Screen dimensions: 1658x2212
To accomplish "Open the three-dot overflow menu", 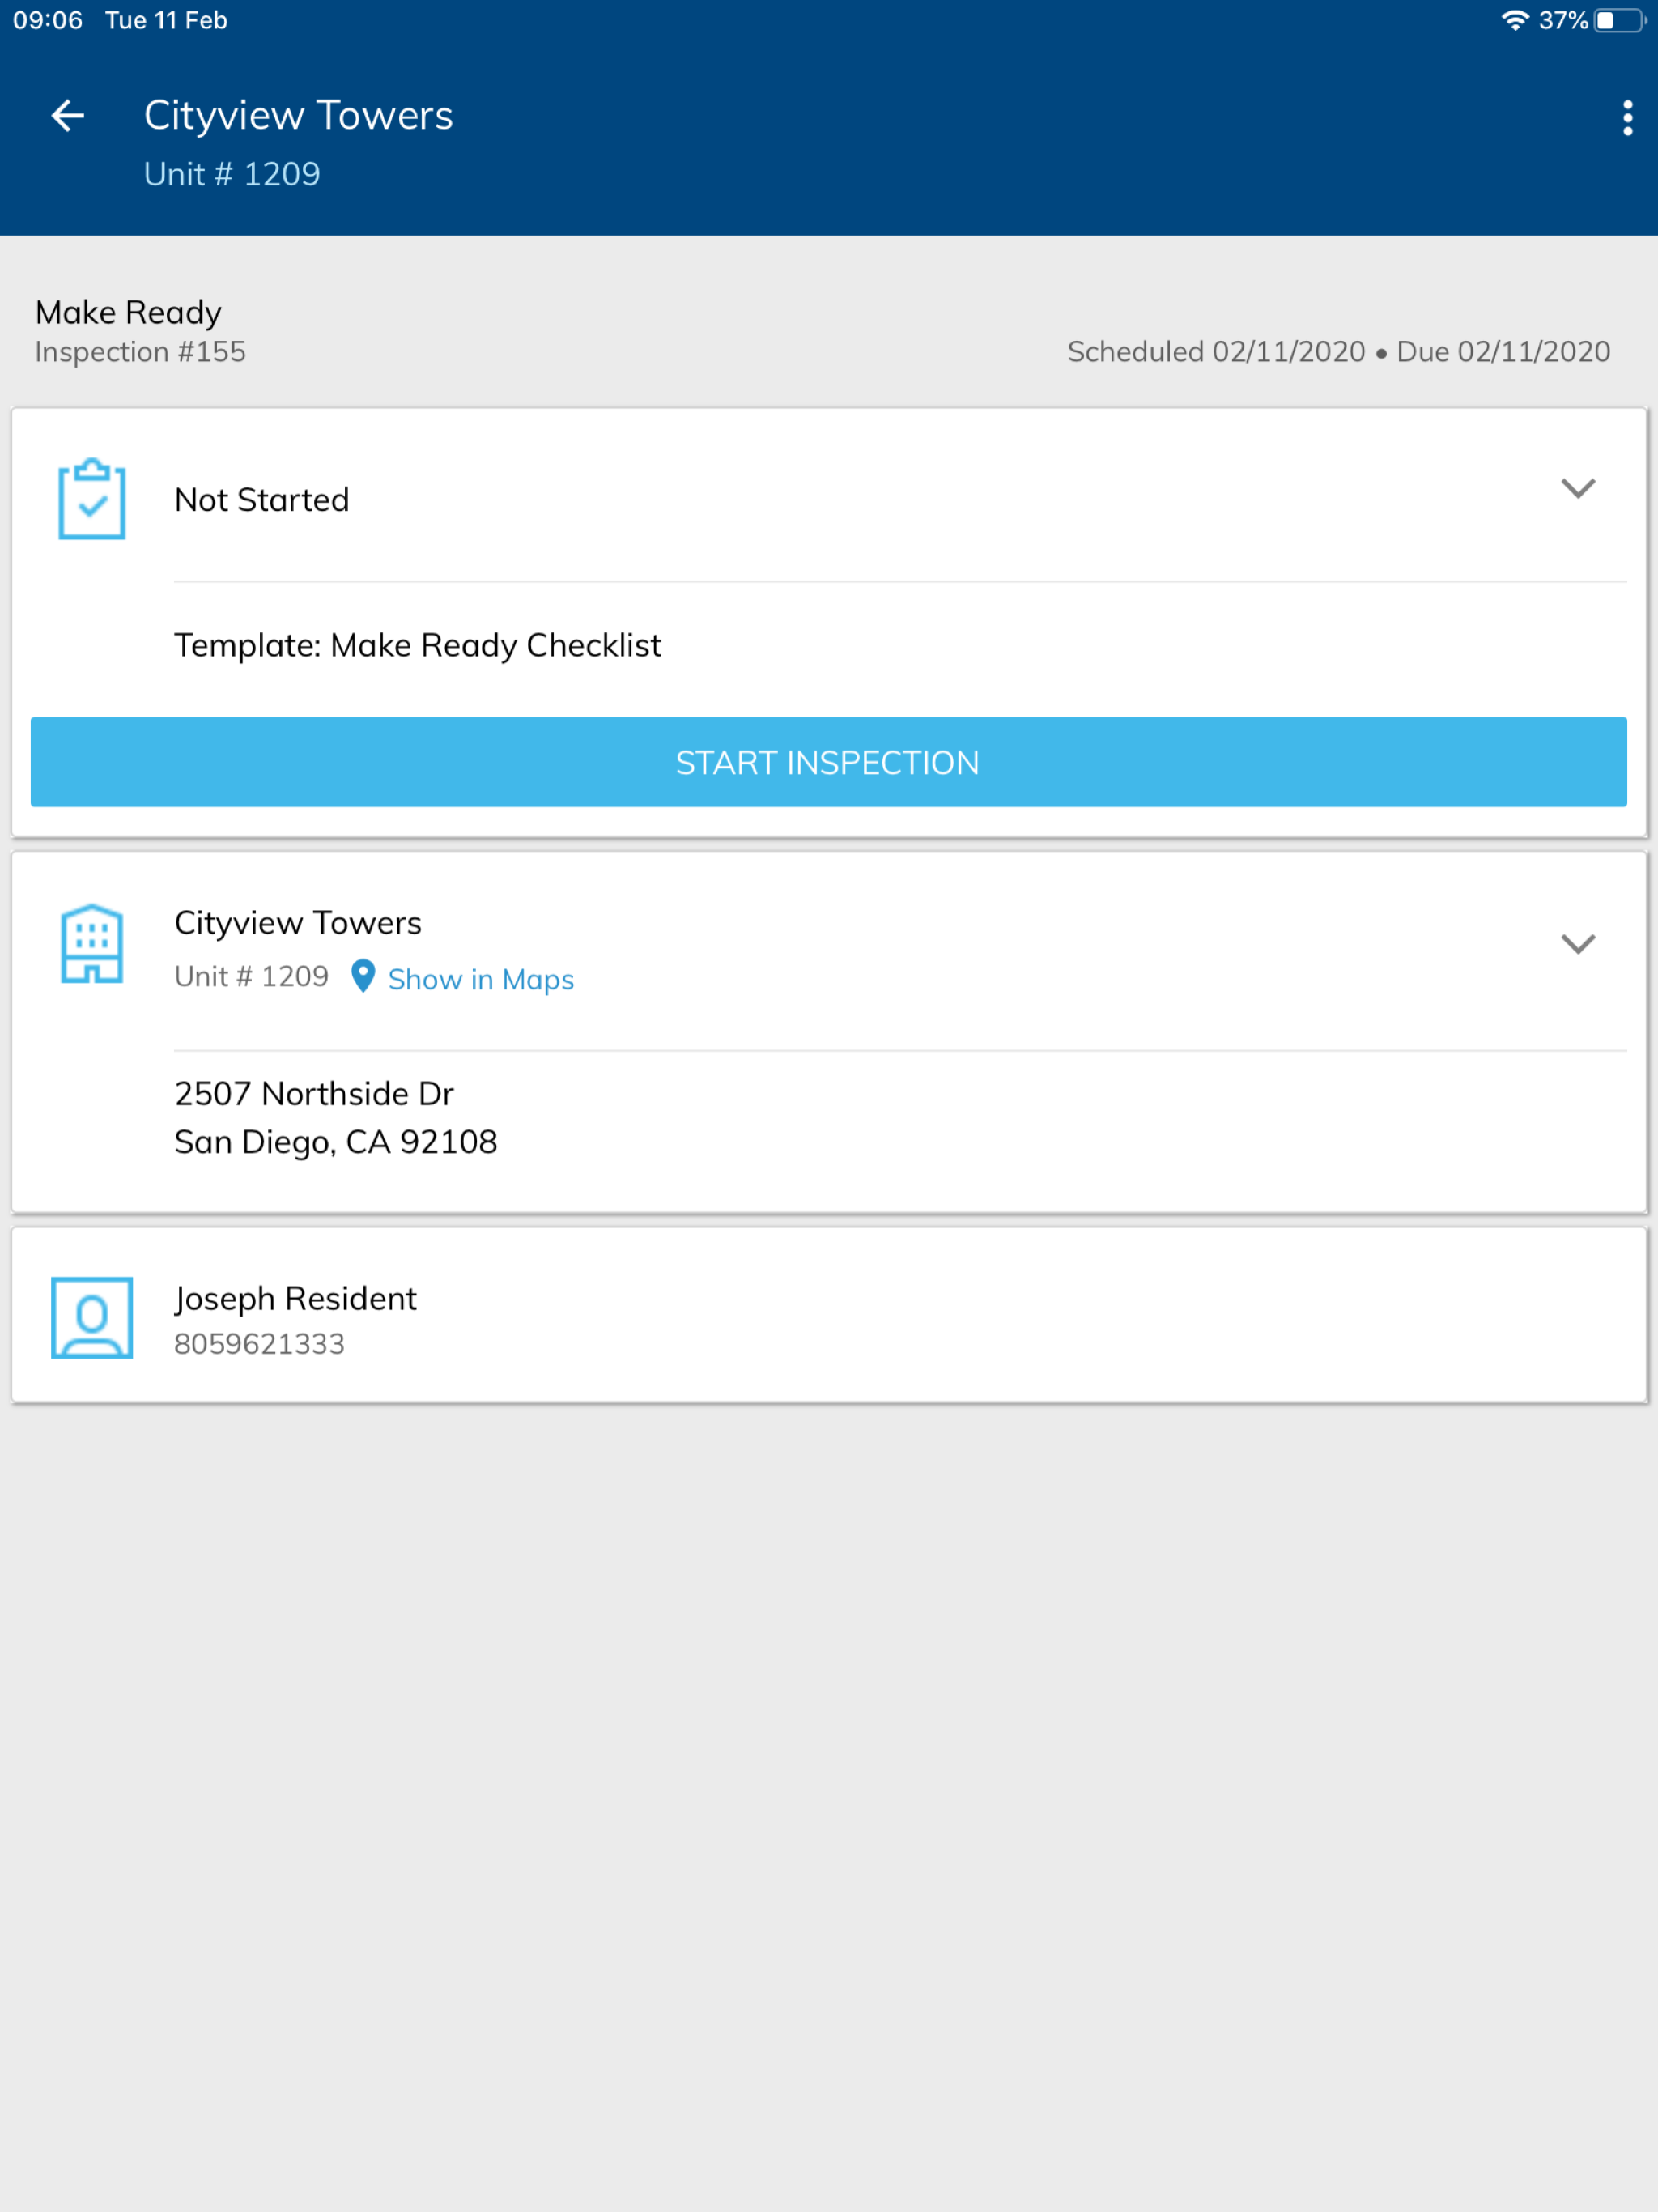I will pos(1627,118).
